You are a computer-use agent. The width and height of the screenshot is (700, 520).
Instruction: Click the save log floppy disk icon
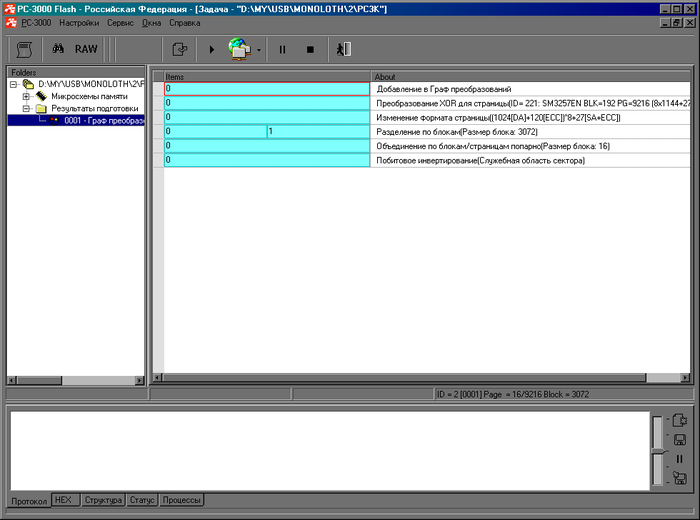pyautogui.click(x=679, y=439)
